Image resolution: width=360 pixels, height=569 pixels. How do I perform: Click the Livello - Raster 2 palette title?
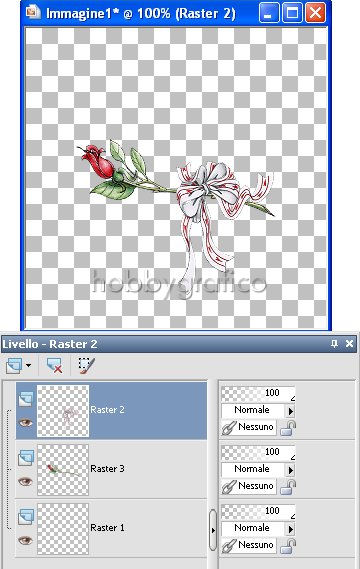click(50, 344)
